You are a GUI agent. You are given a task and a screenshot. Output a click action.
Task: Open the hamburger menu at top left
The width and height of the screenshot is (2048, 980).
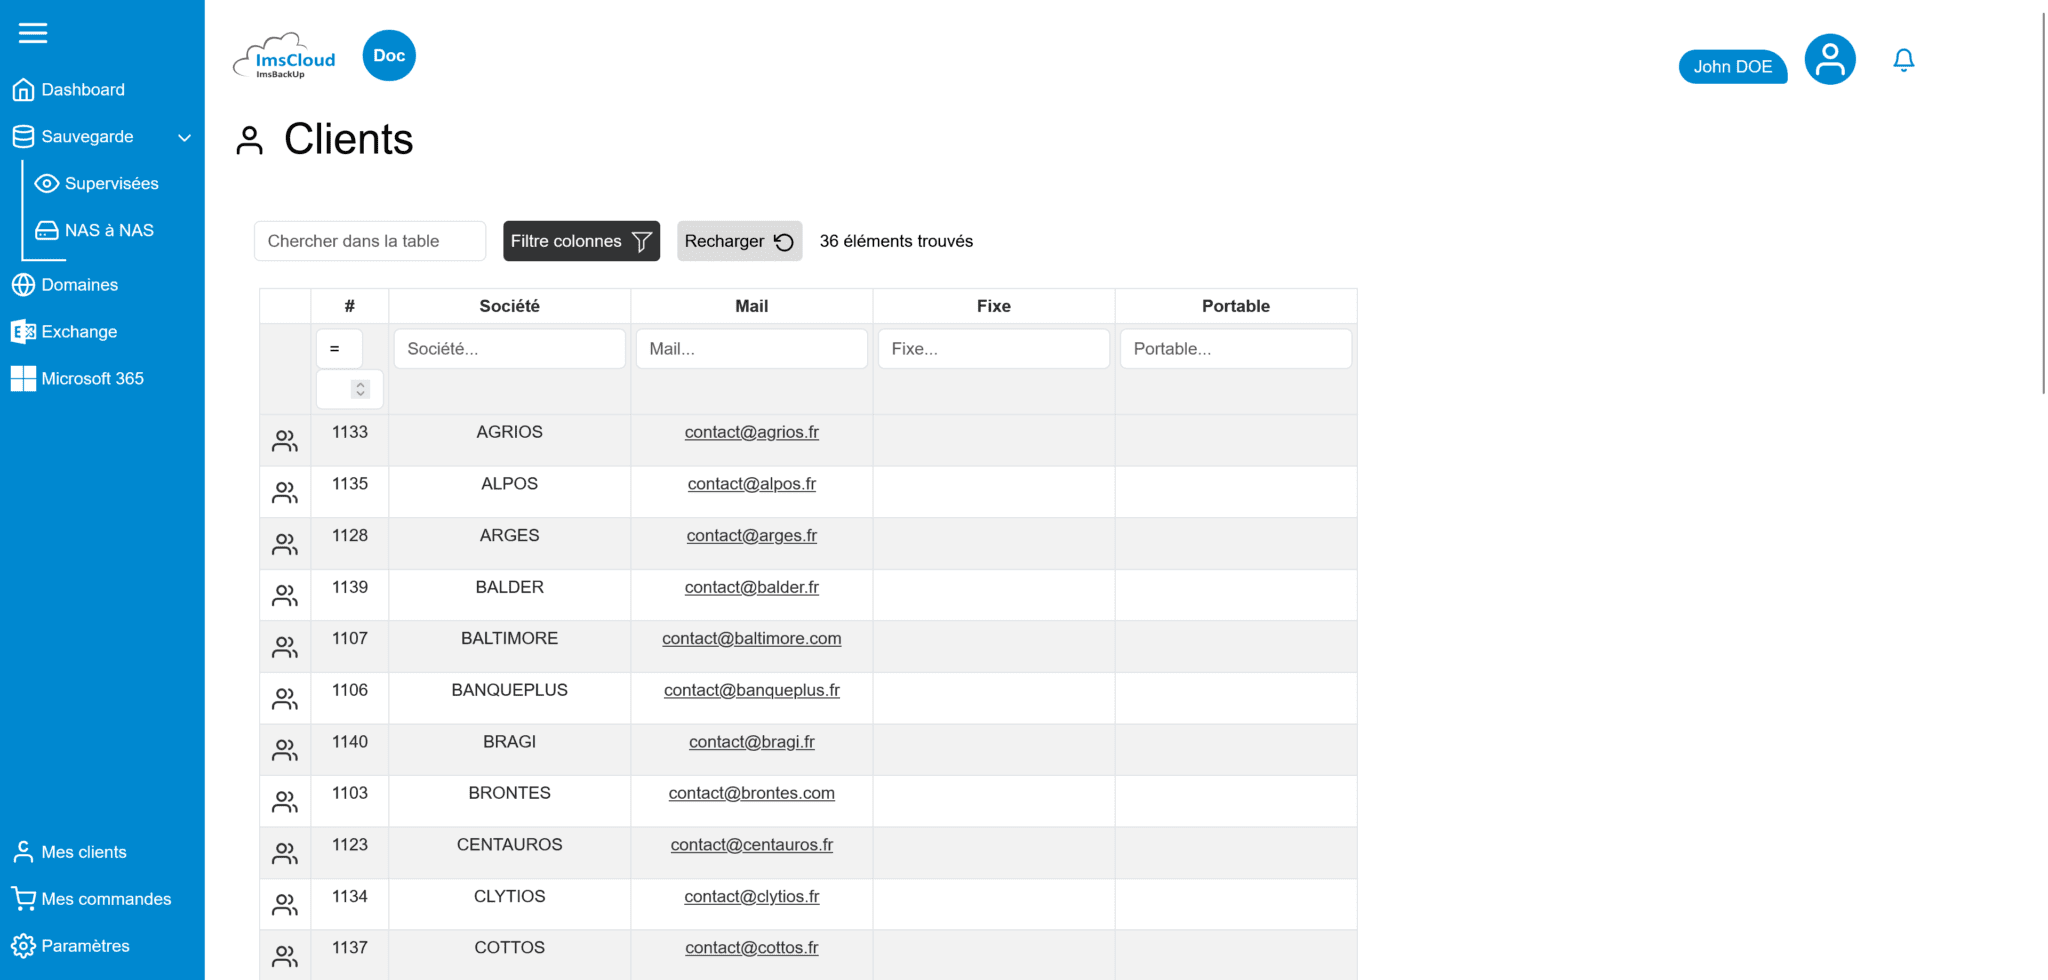(x=33, y=33)
